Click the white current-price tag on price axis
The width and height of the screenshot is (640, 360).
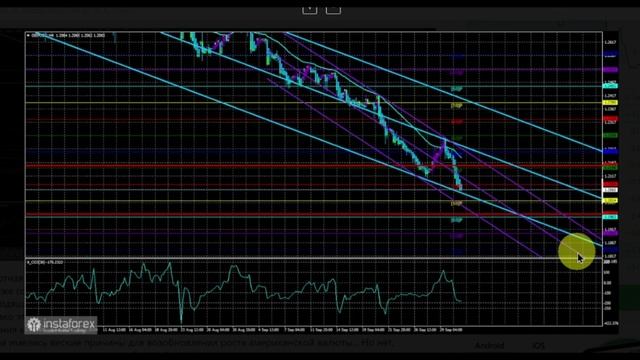[x=610, y=190]
